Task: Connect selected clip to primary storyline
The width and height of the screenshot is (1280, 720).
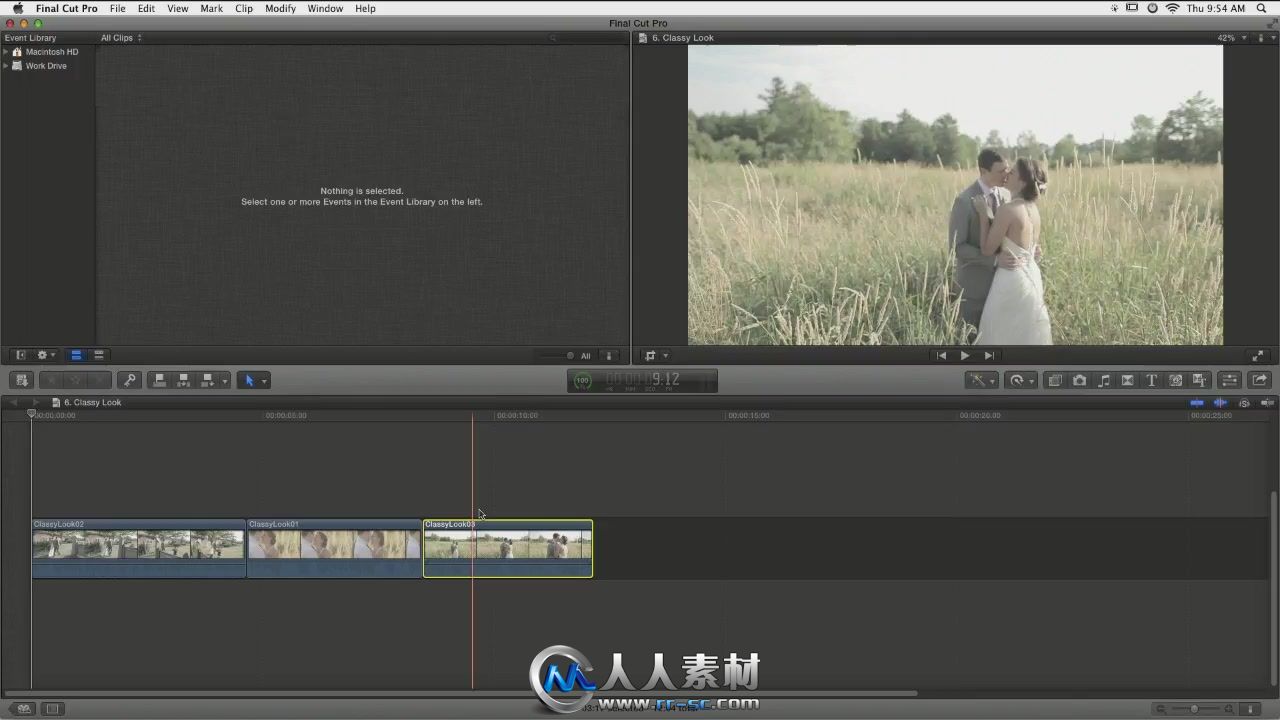Action: pyautogui.click(x=158, y=380)
